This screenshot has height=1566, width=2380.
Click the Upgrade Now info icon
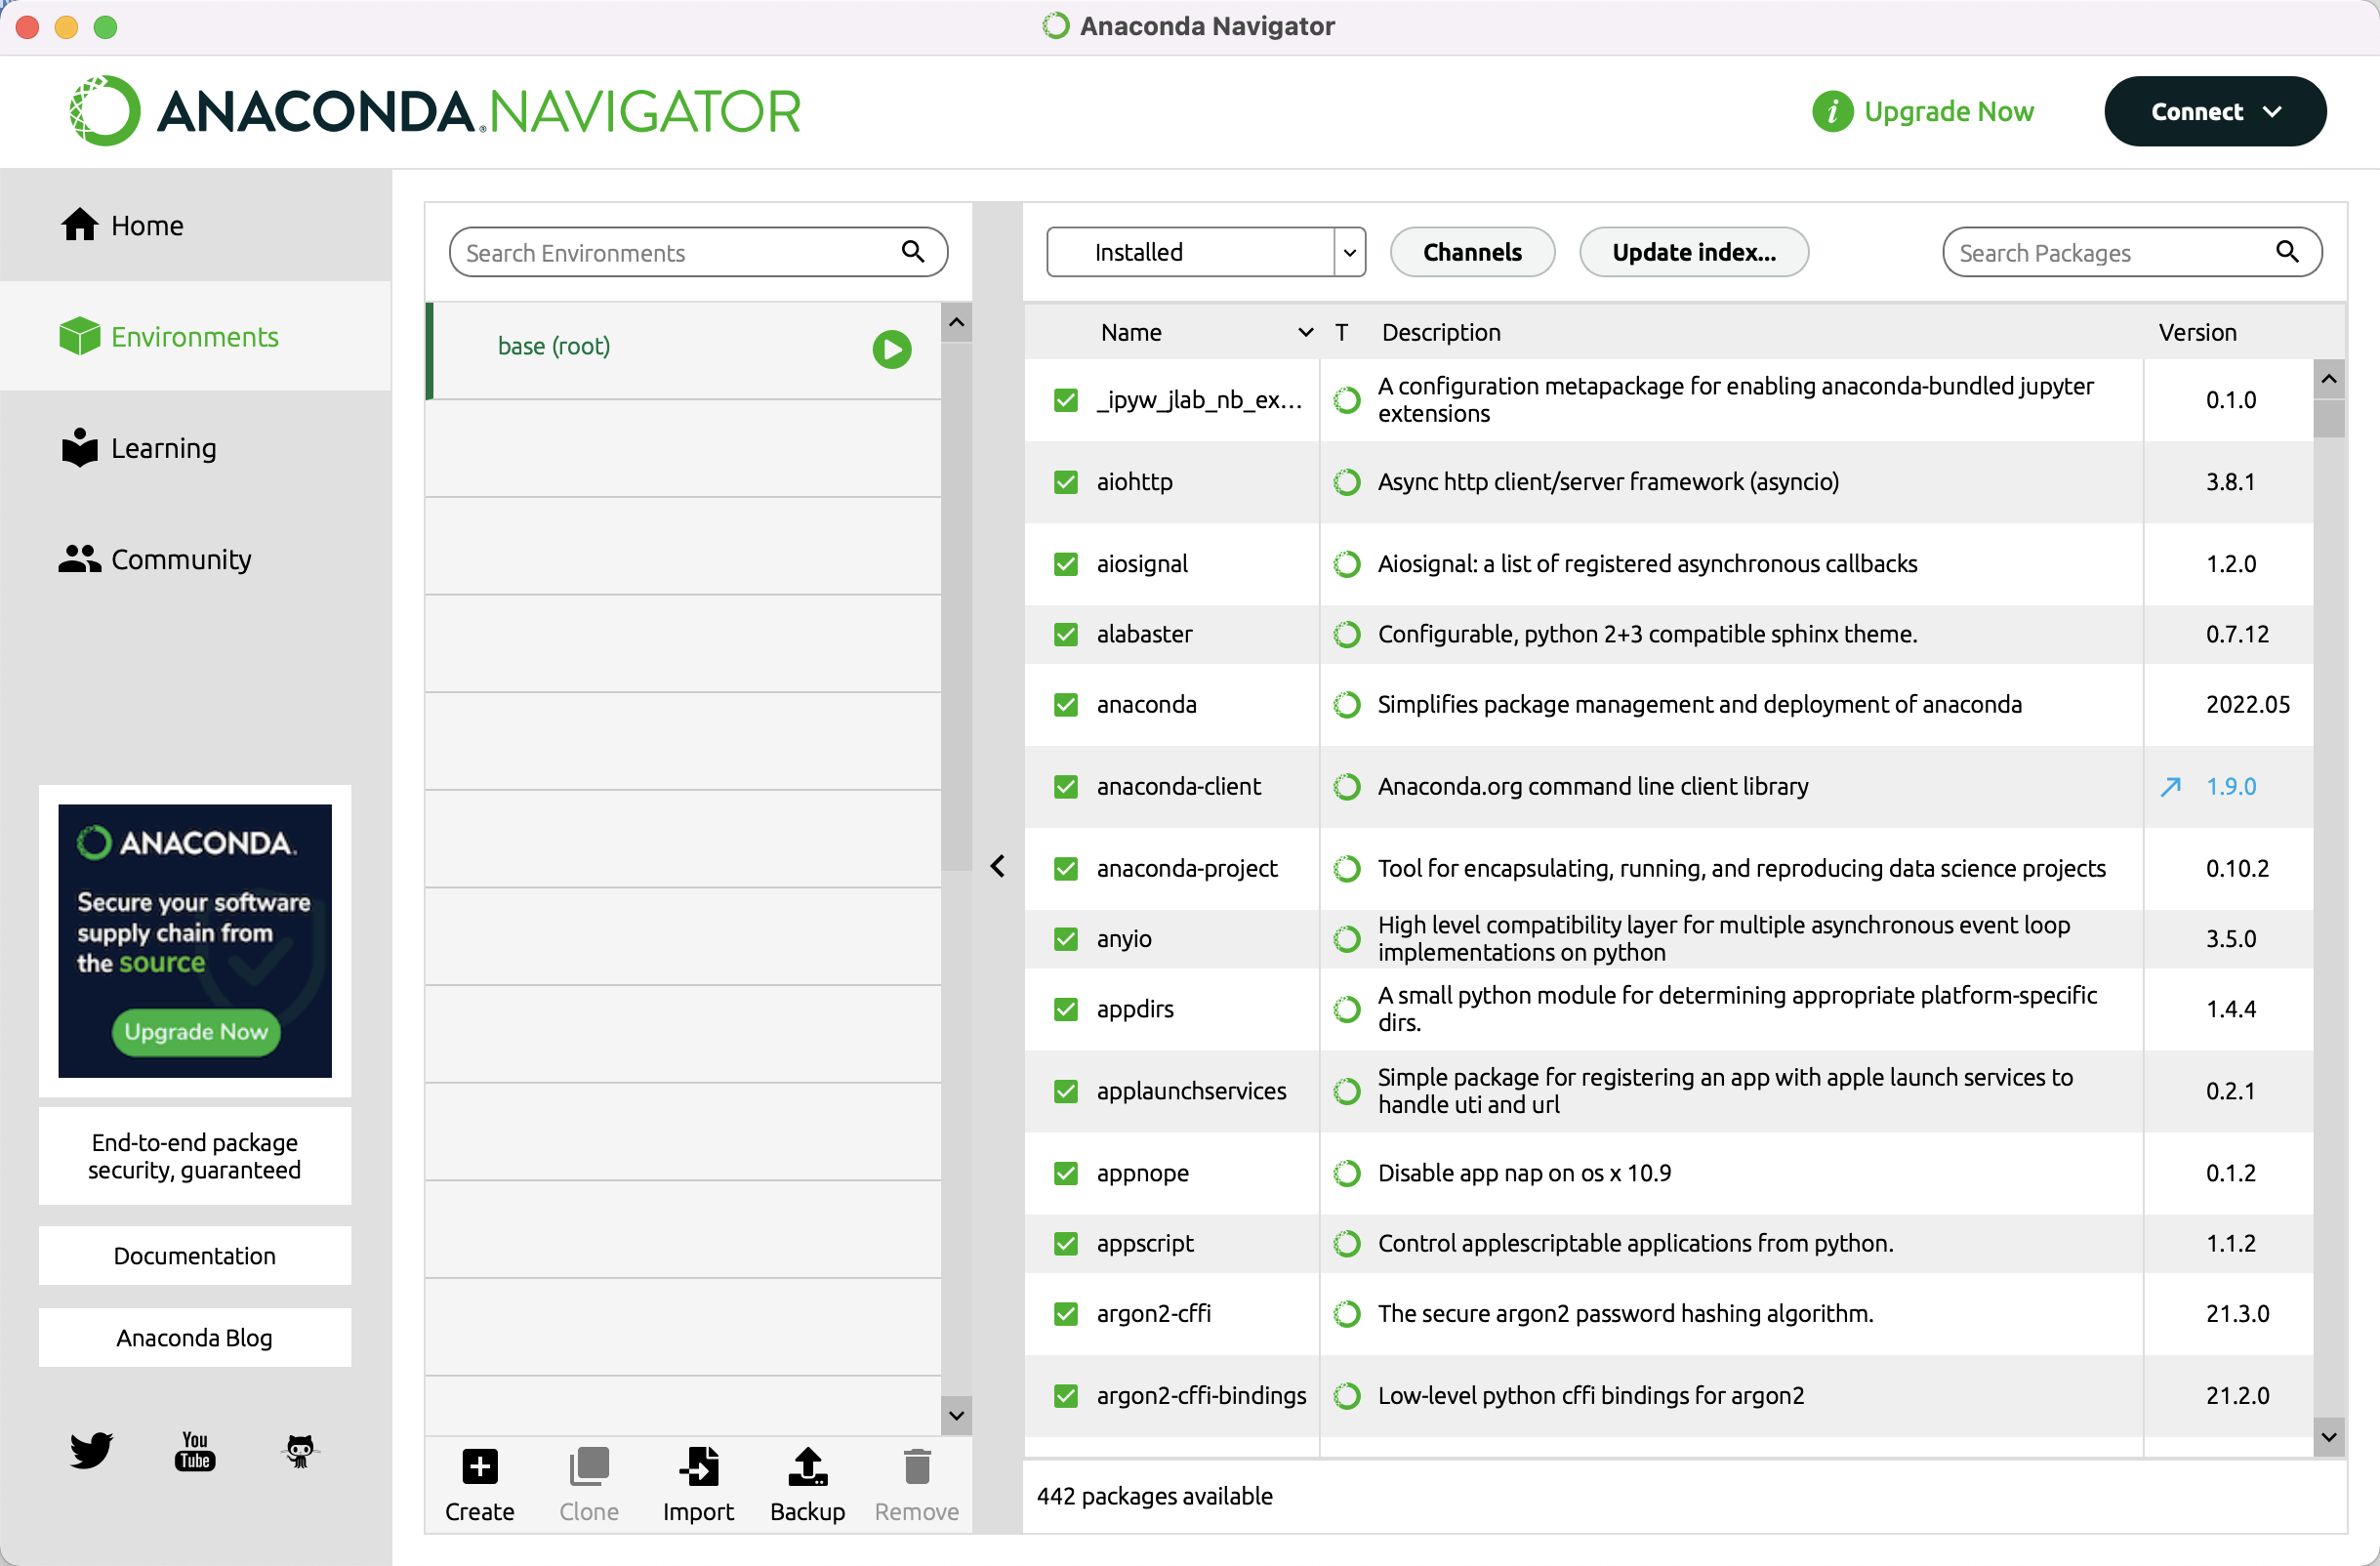1832,111
